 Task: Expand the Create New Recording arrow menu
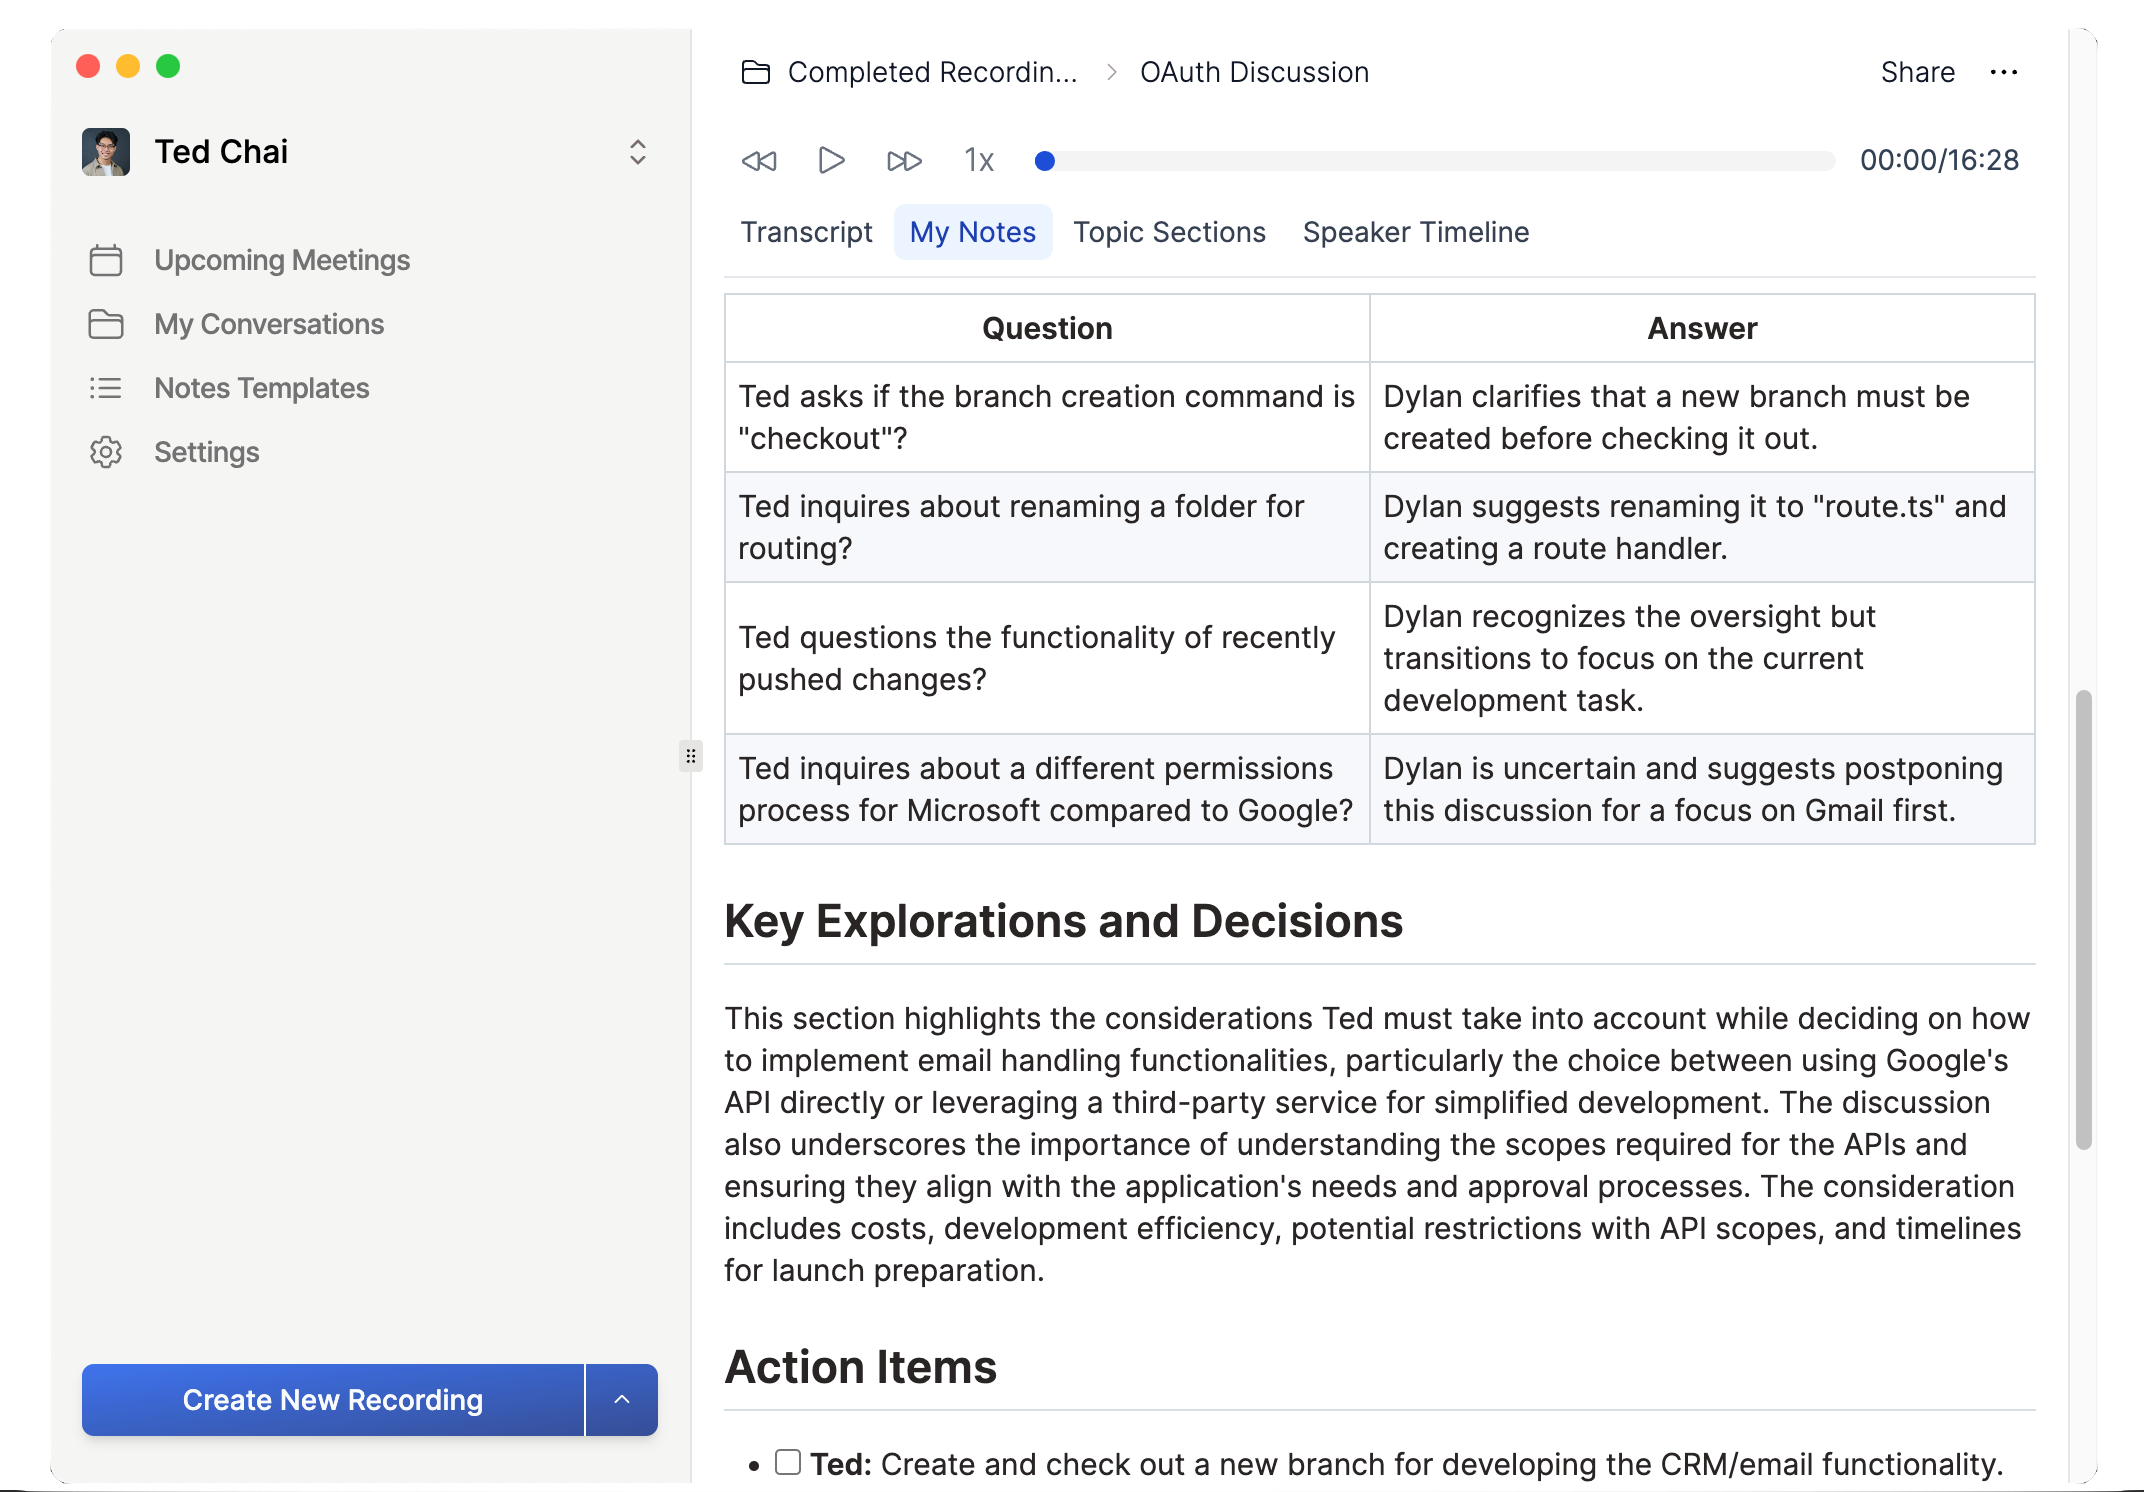coord(621,1399)
